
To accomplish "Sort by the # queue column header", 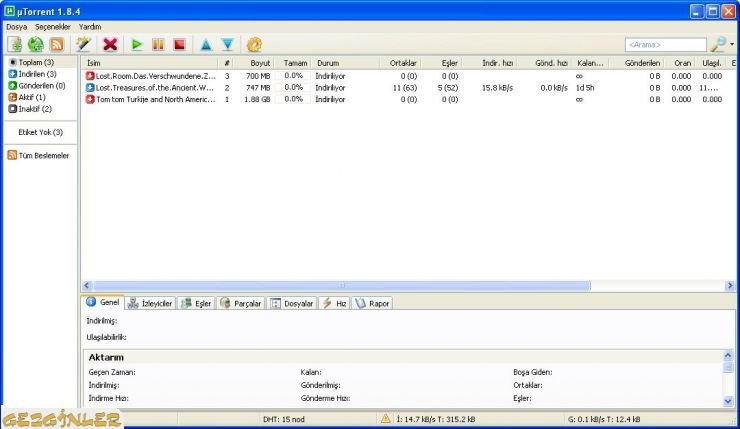I will (x=227, y=63).
